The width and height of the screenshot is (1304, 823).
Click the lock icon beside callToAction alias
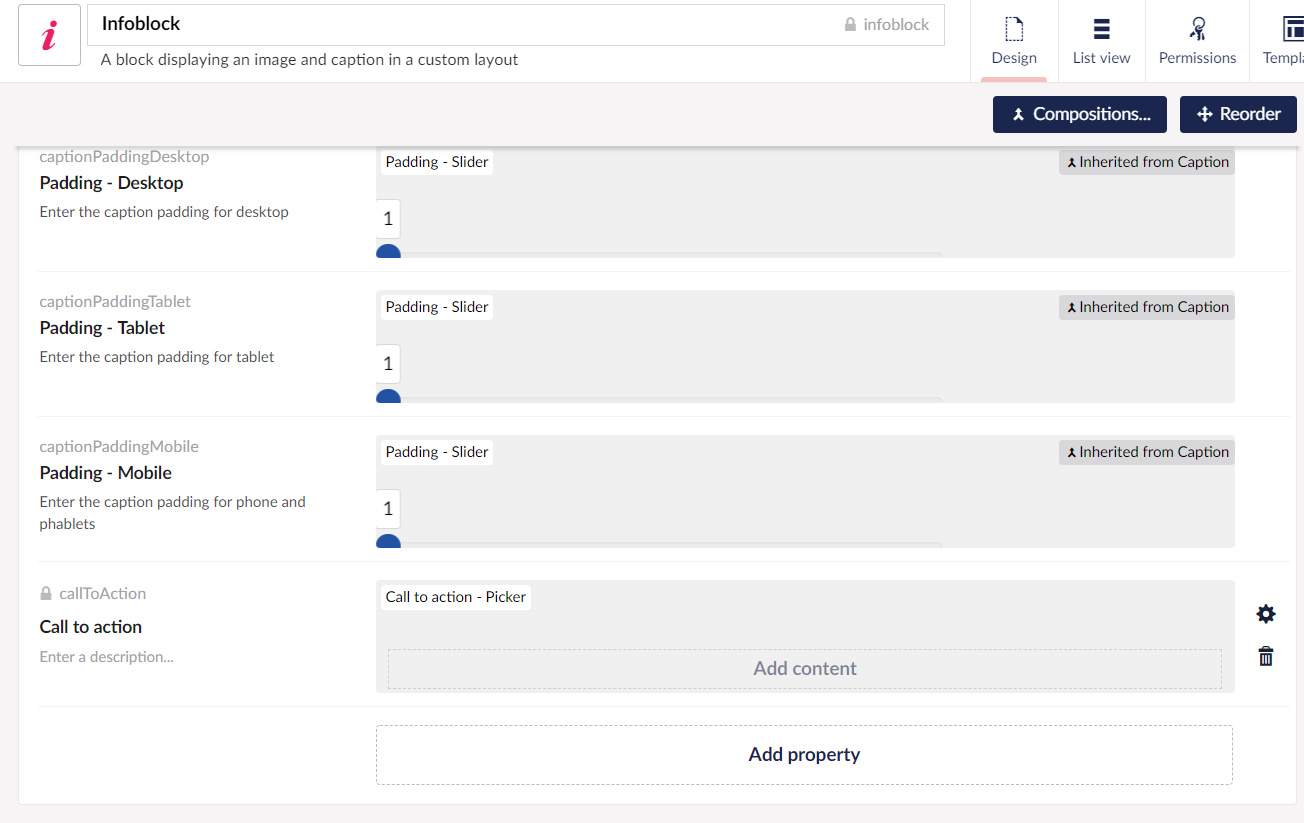click(x=46, y=592)
